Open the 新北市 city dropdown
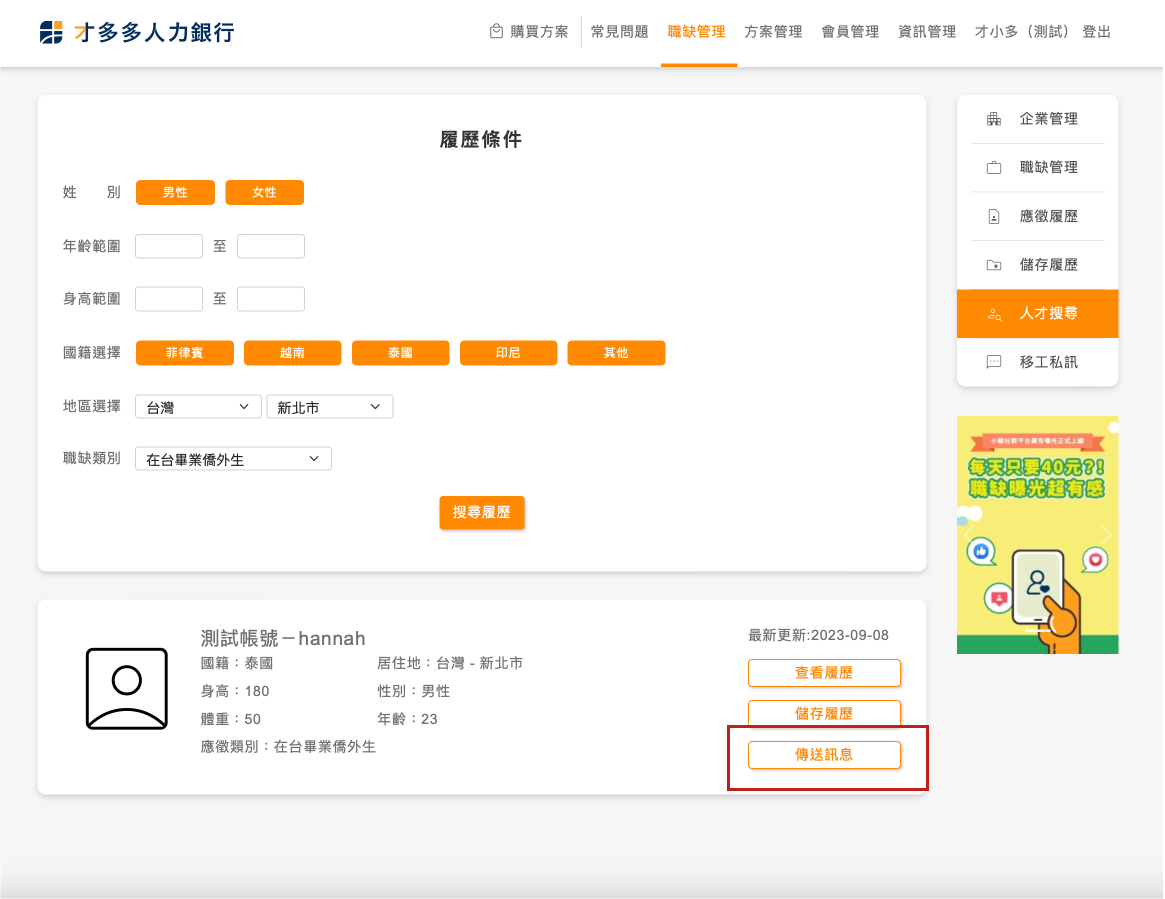The height and width of the screenshot is (899, 1165). point(329,407)
